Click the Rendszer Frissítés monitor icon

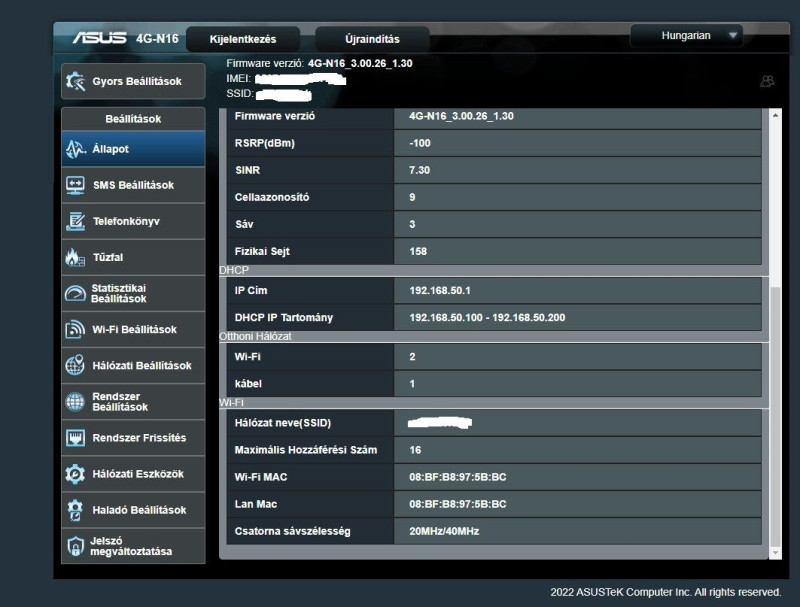point(76,438)
